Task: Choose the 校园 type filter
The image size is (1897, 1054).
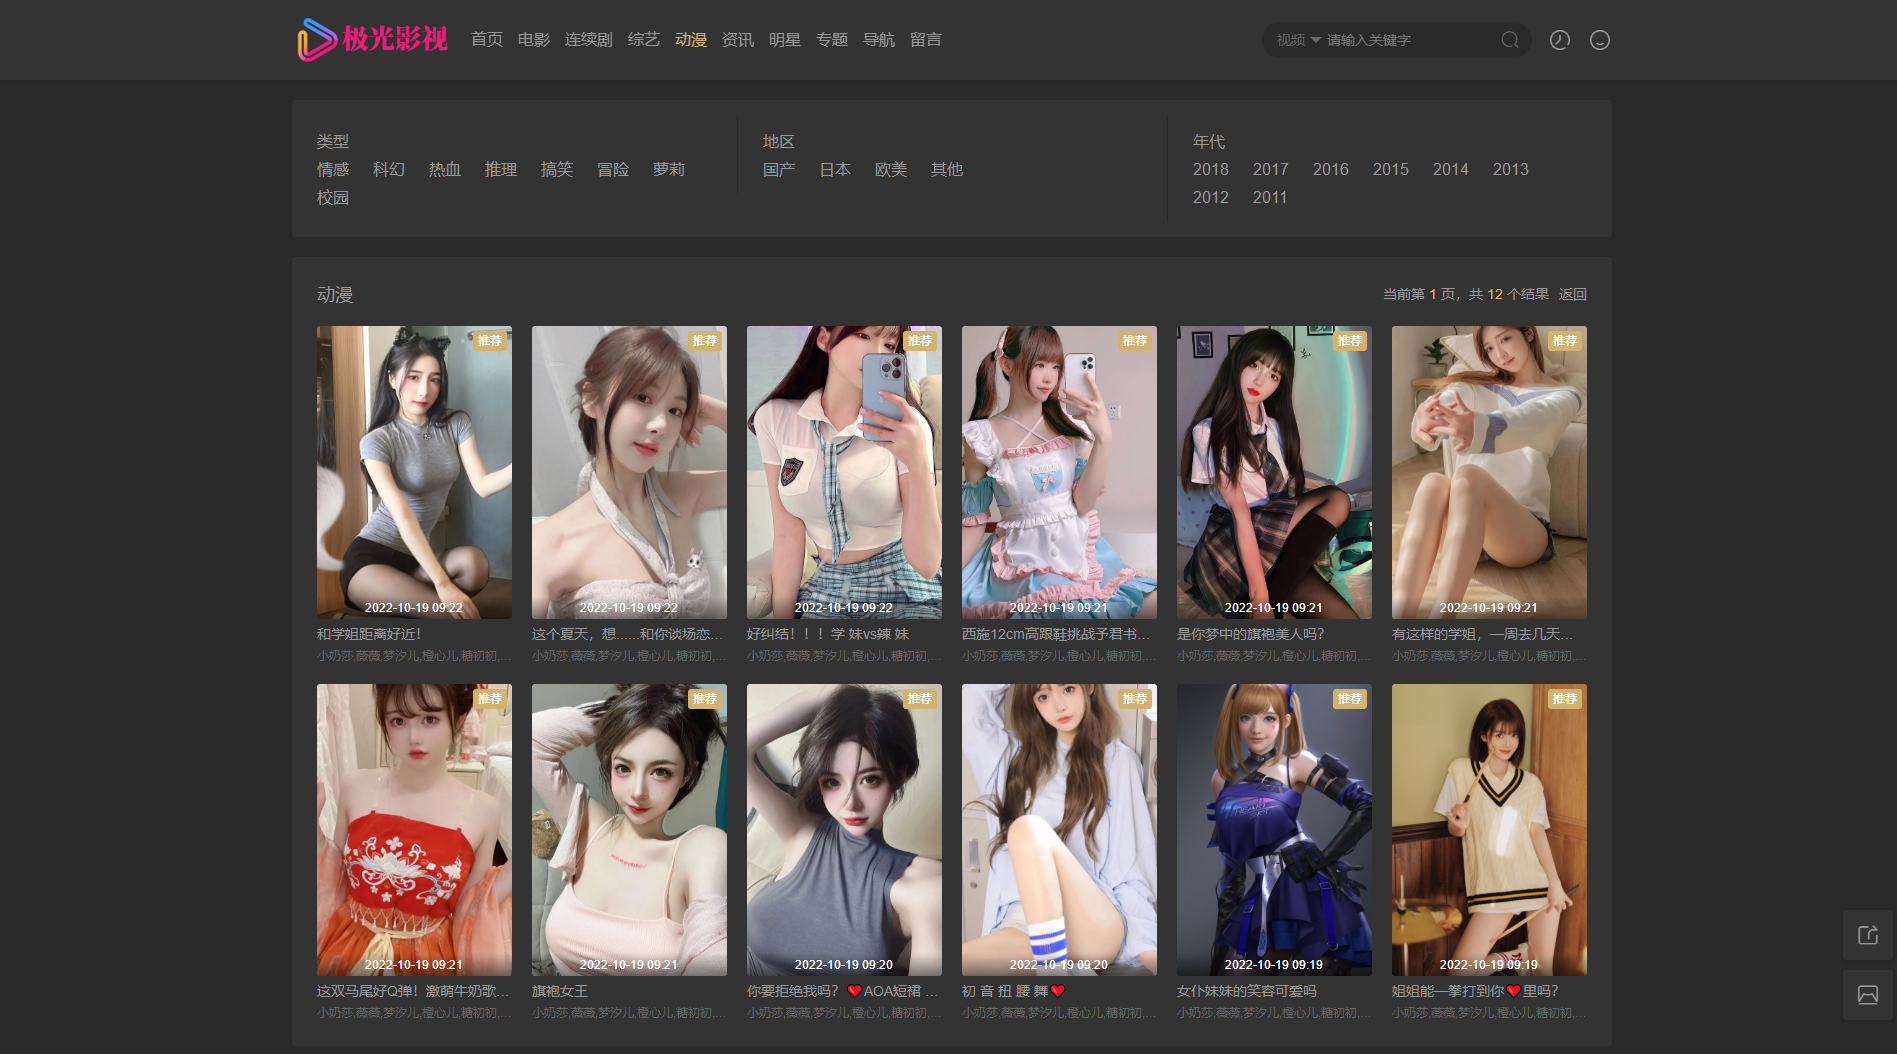Action: (x=333, y=198)
